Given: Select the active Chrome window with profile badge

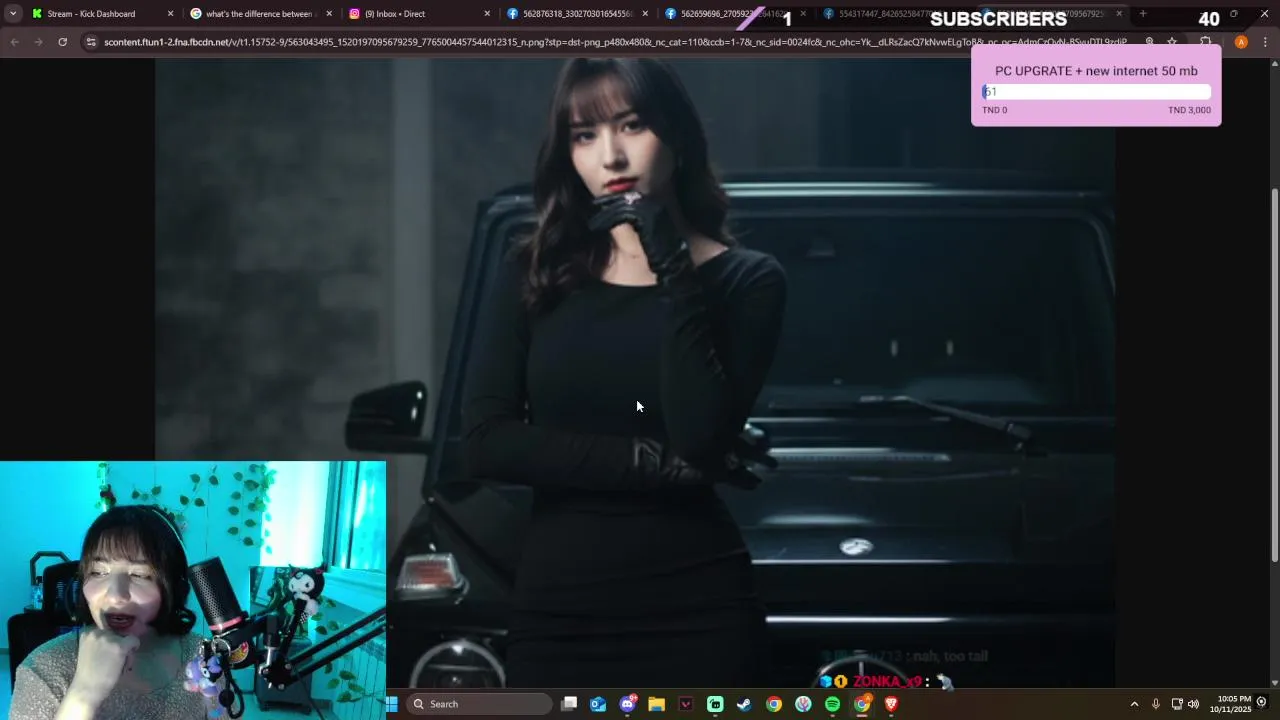Looking at the screenshot, I should coord(862,704).
